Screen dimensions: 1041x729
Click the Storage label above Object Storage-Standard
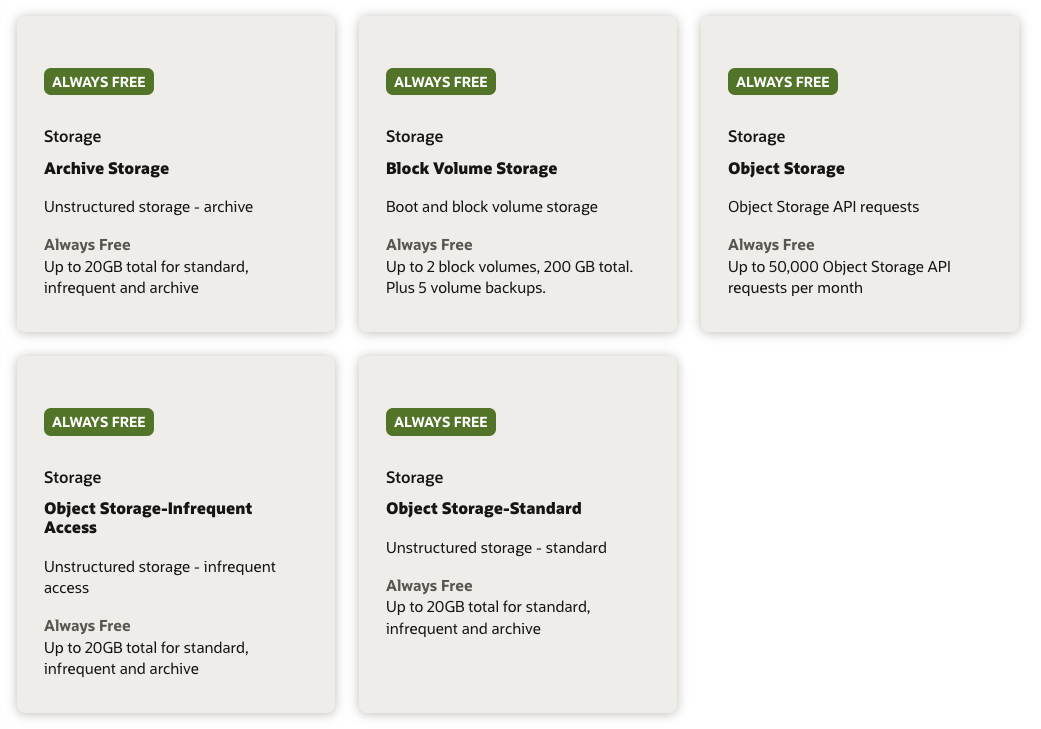click(414, 477)
